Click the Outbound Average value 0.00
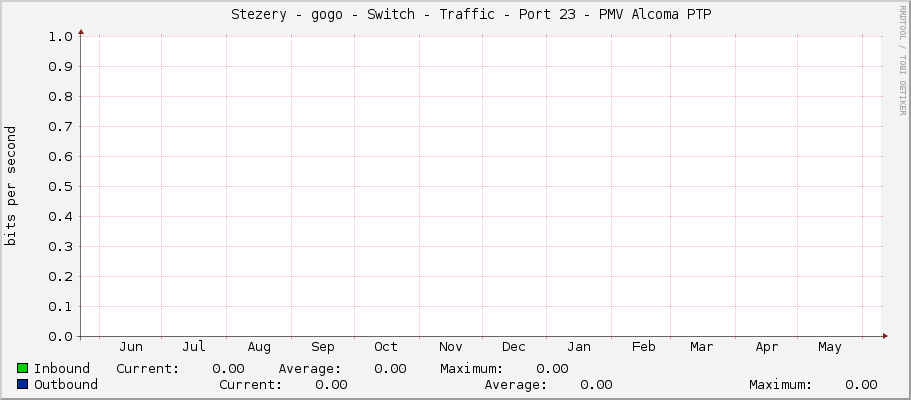911x400 pixels. [596, 385]
